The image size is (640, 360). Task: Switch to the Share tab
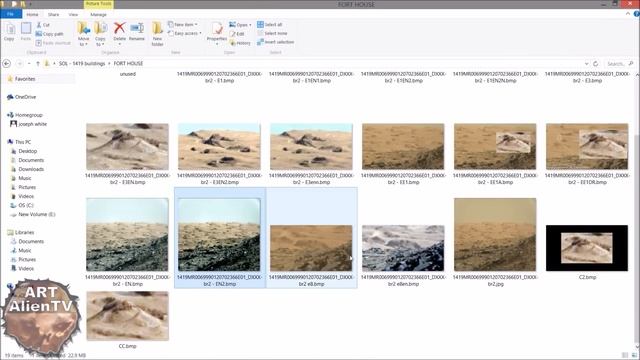[x=53, y=14]
